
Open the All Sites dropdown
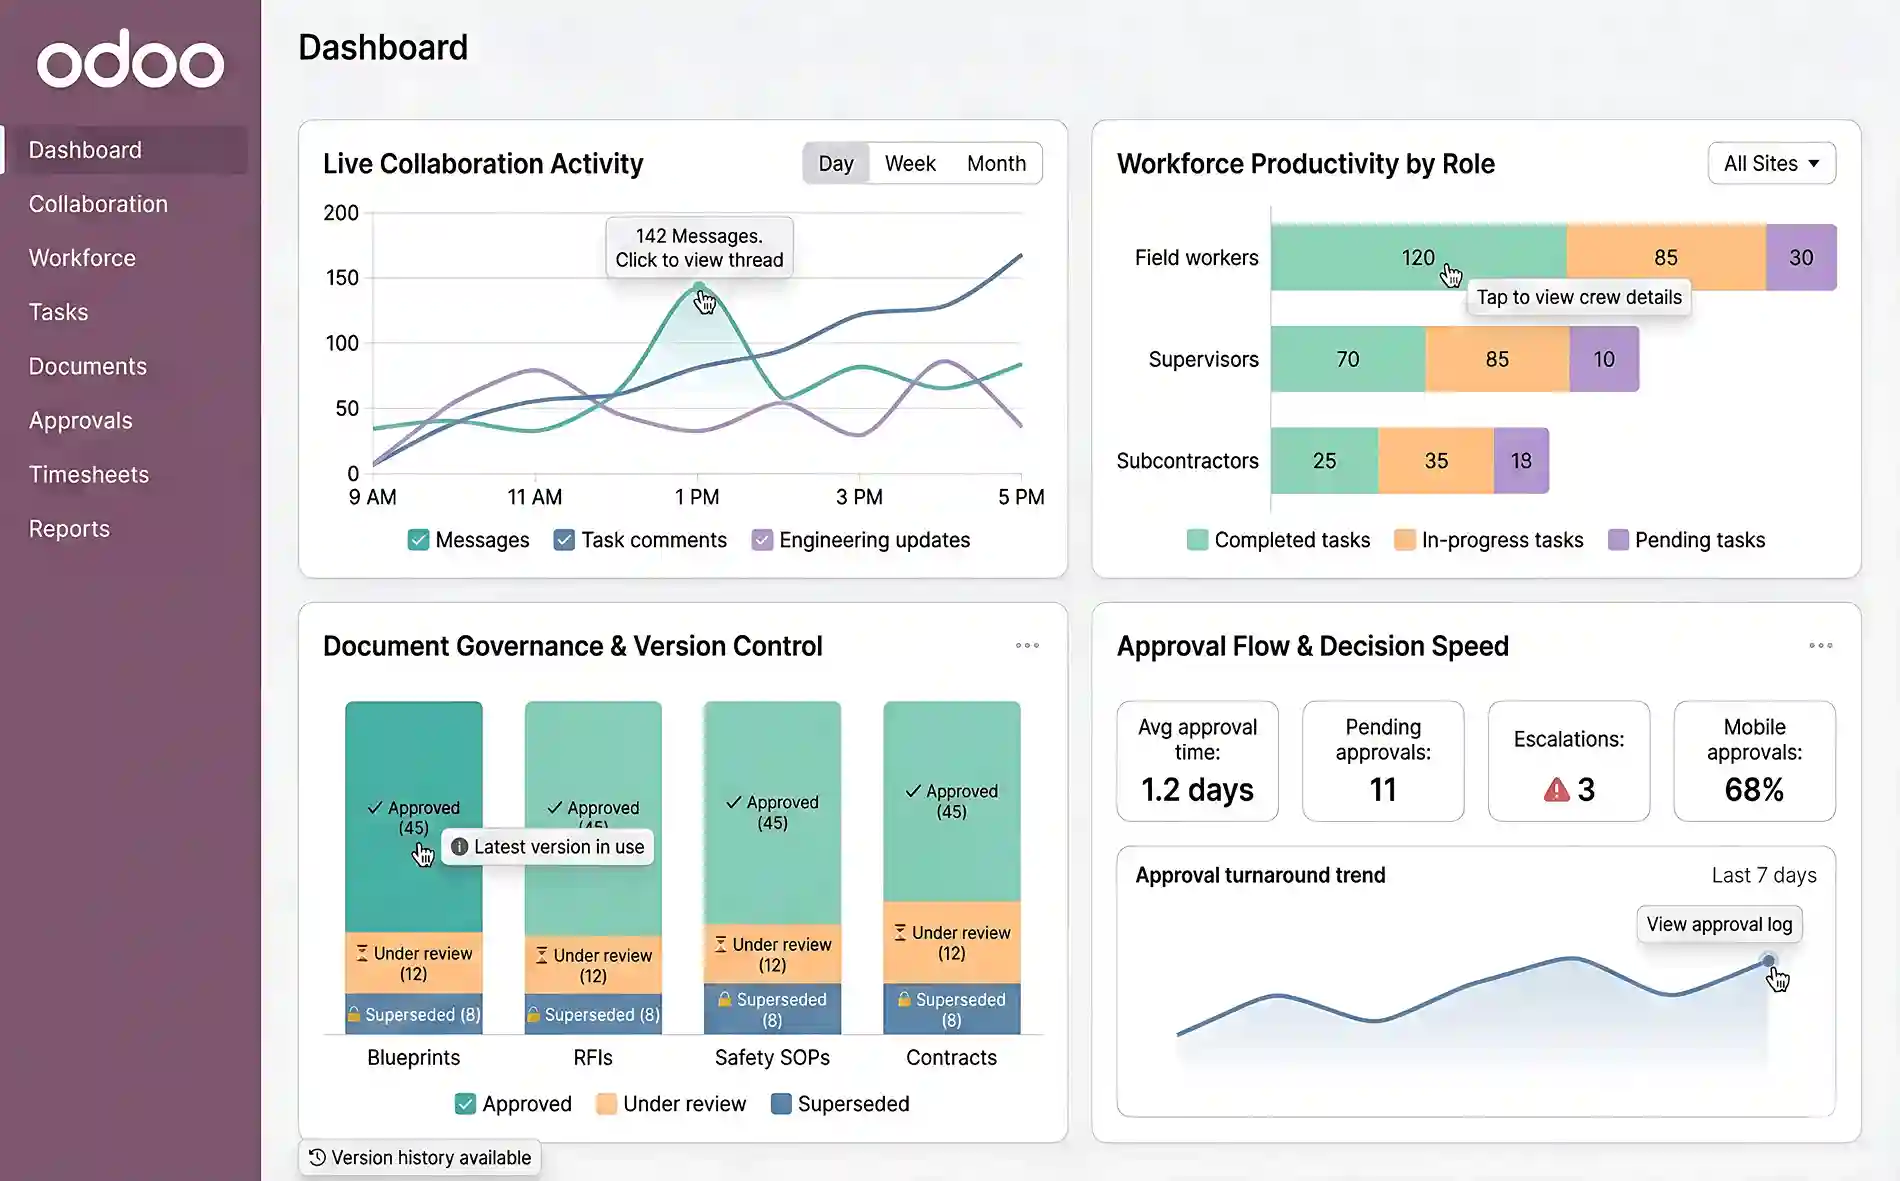point(1771,162)
